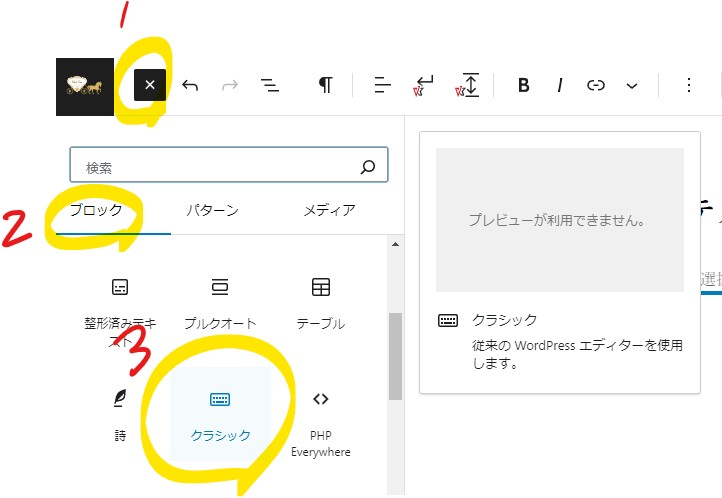
Task: Open block options three-dot menu
Action: coord(688,85)
